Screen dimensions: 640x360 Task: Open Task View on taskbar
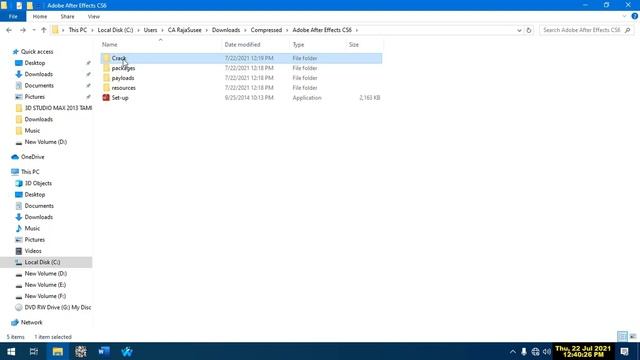tap(34, 351)
